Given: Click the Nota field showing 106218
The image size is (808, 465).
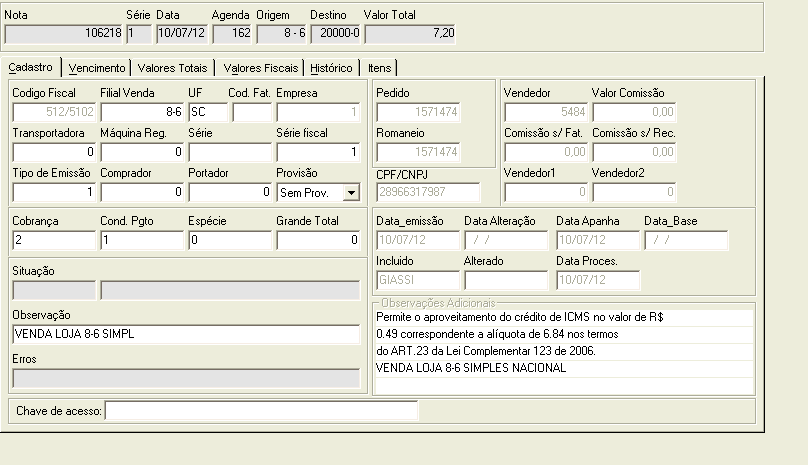Looking at the screenshot, I should coord(63,34).
